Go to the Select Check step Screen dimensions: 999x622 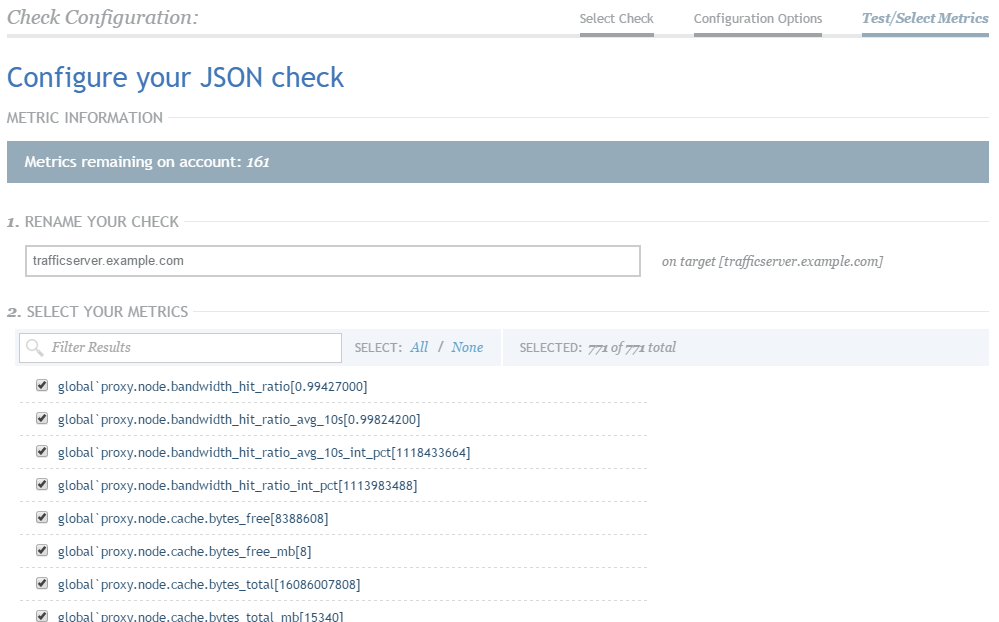pyautogui.click(x=616, y=19)
